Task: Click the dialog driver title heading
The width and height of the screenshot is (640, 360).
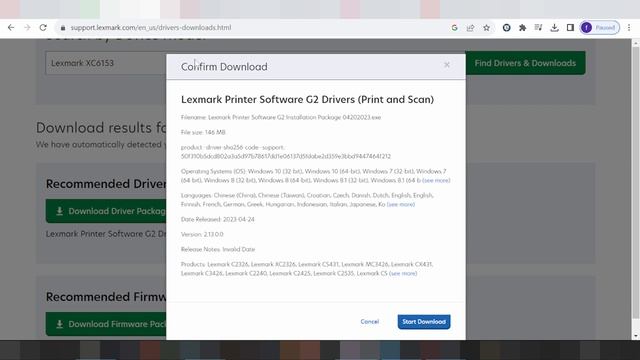Action: [x=307, y=100]
